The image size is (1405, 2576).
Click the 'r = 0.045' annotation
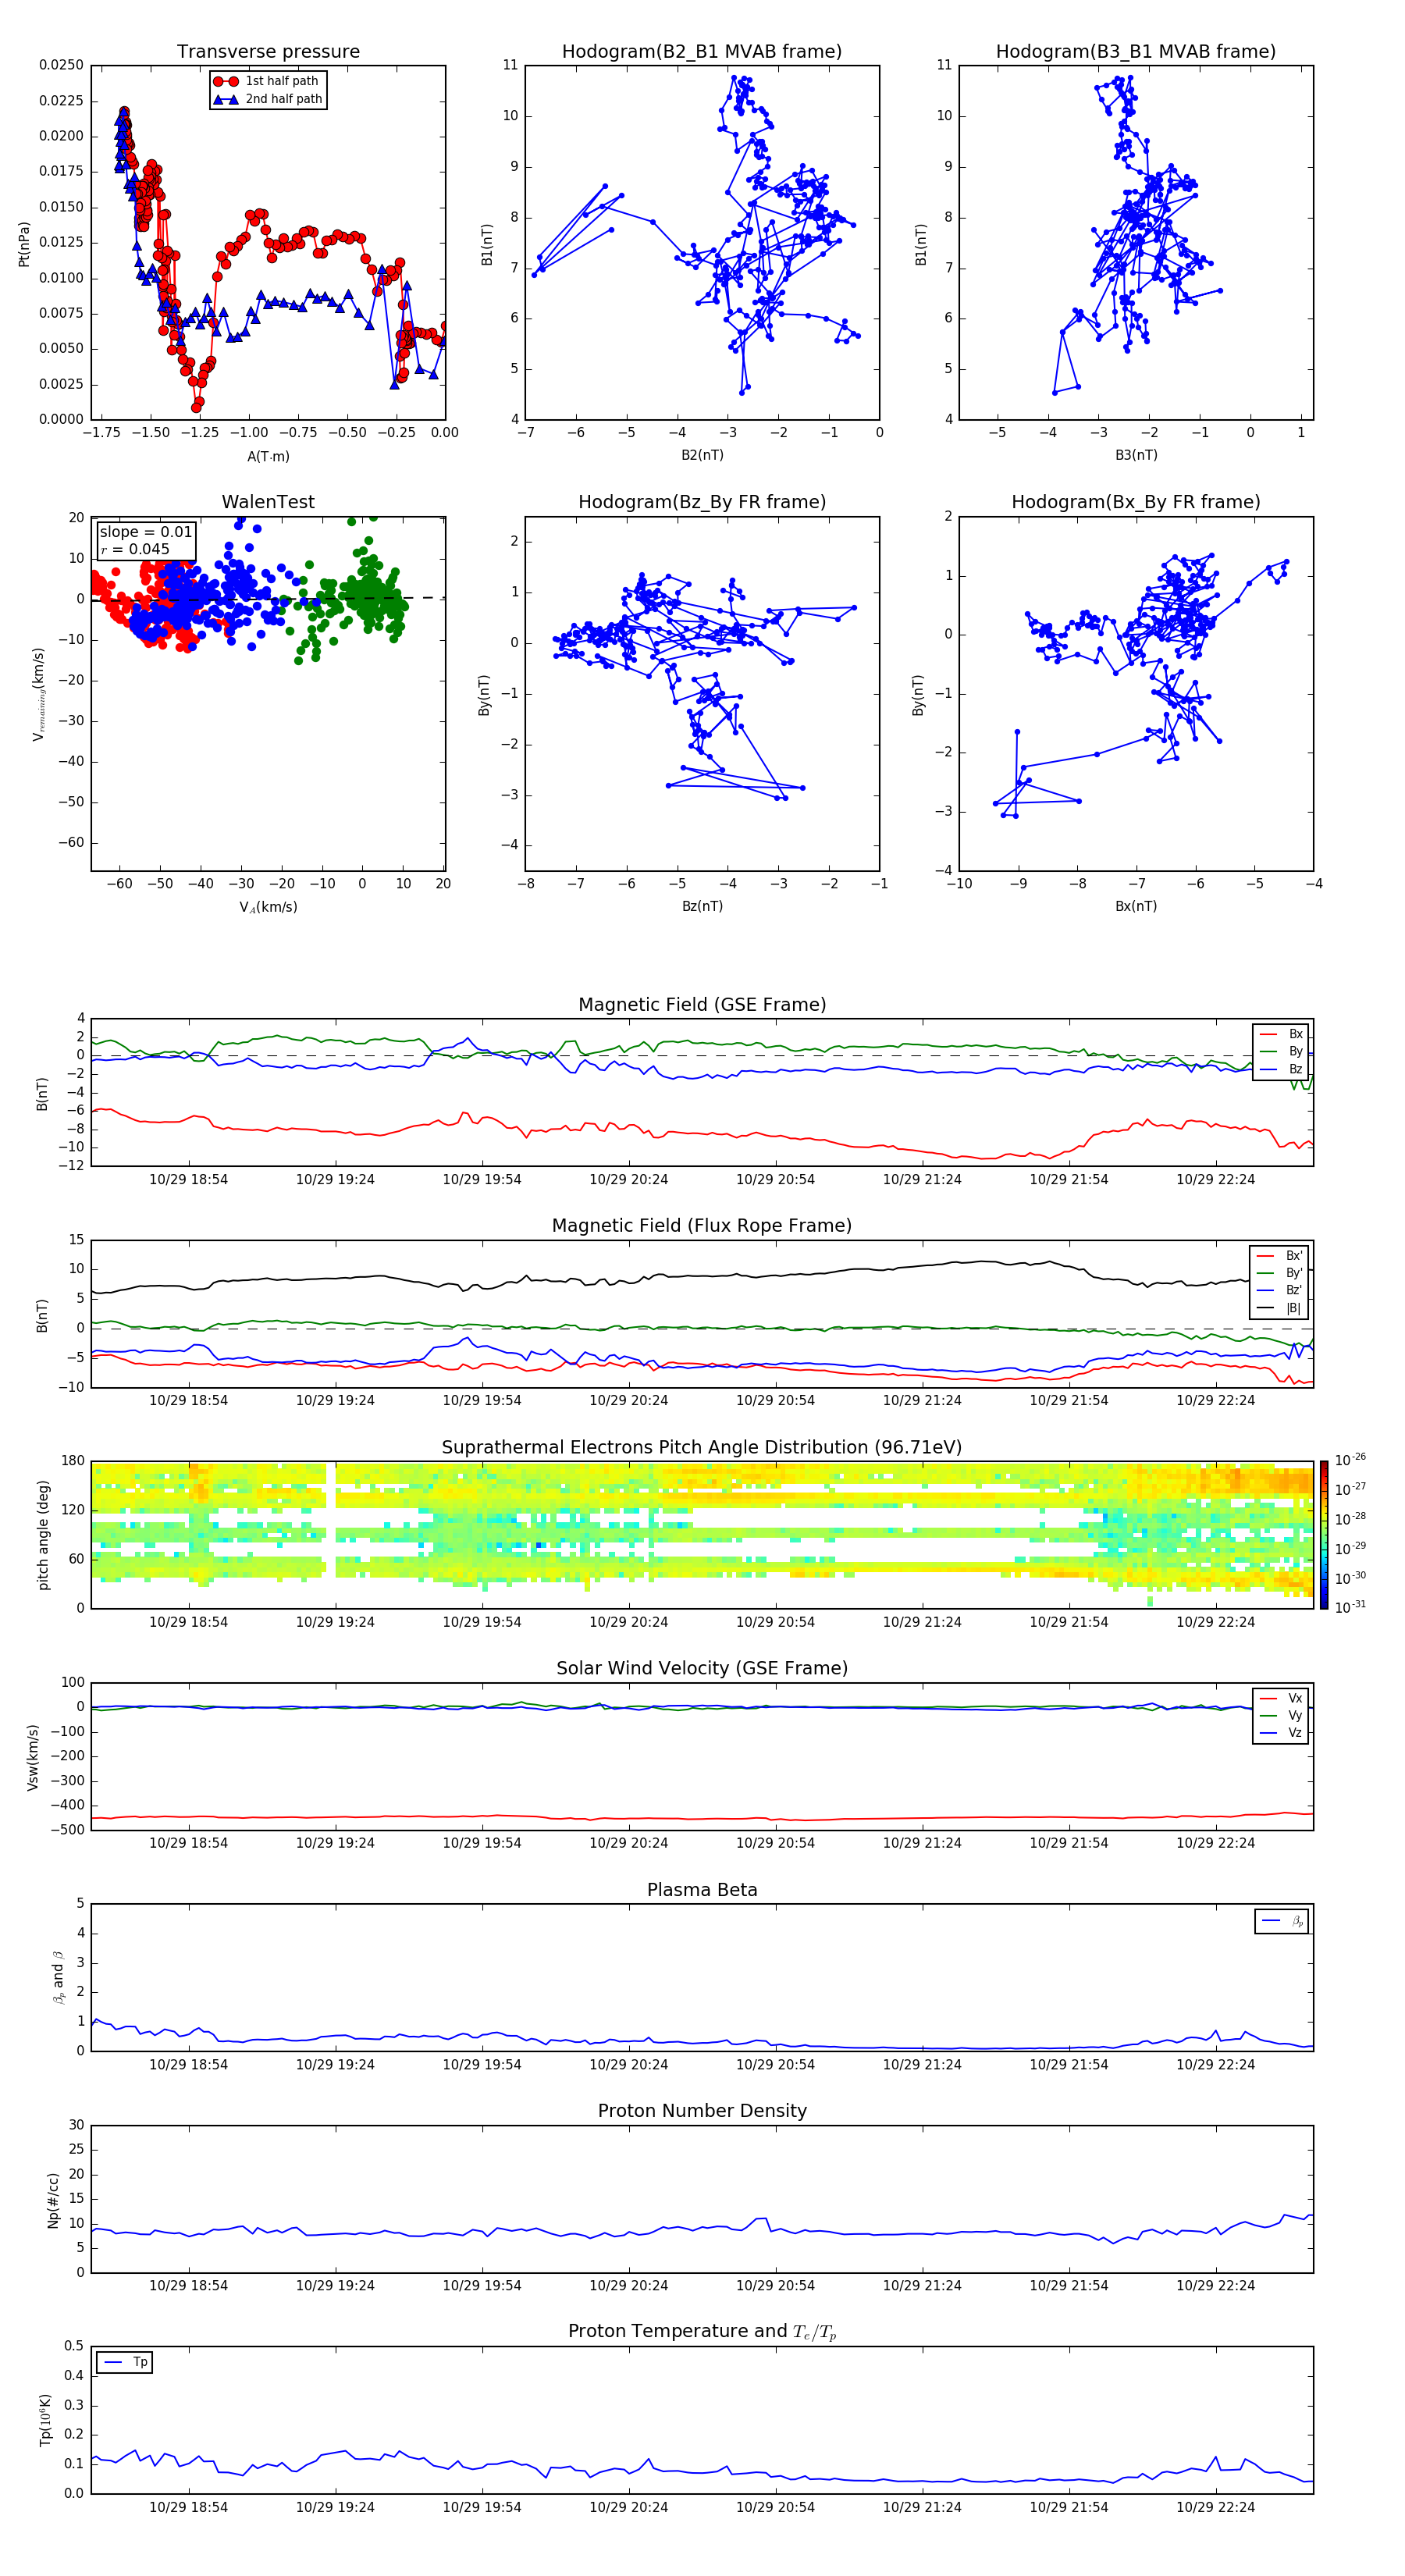(x=135, y=549)
